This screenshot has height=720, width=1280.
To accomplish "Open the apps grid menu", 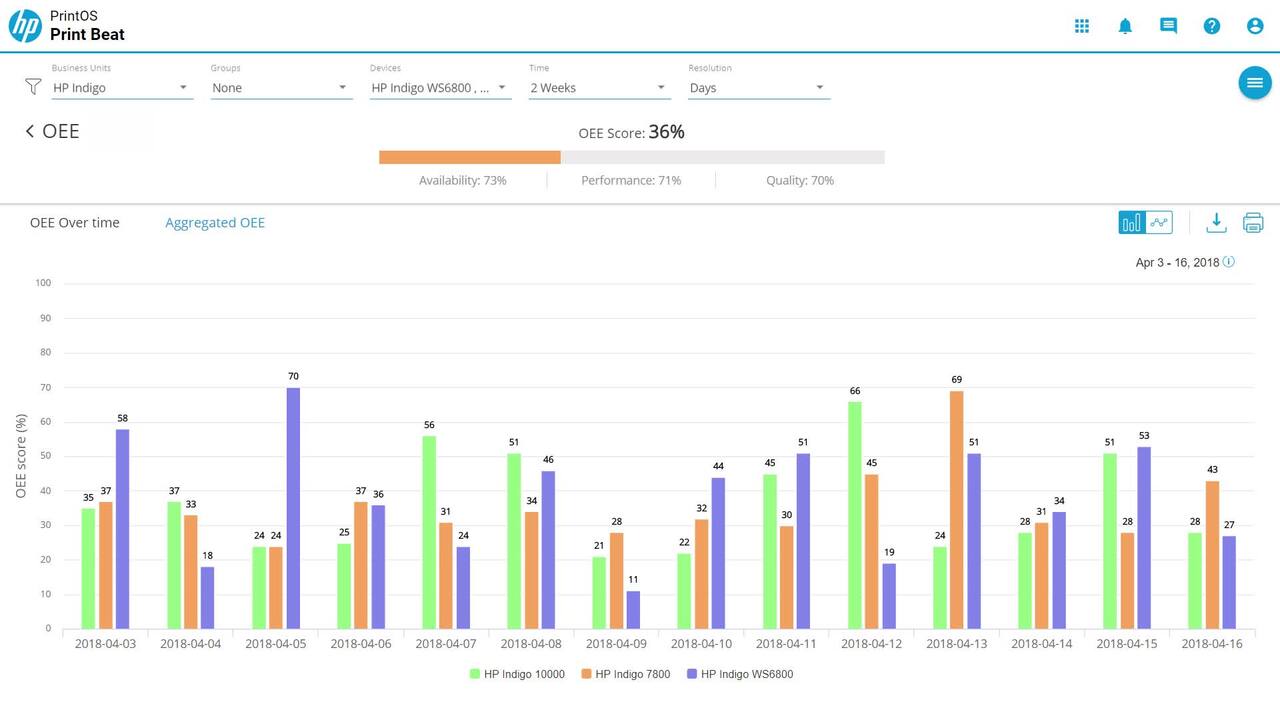I will click(1082, 26).
